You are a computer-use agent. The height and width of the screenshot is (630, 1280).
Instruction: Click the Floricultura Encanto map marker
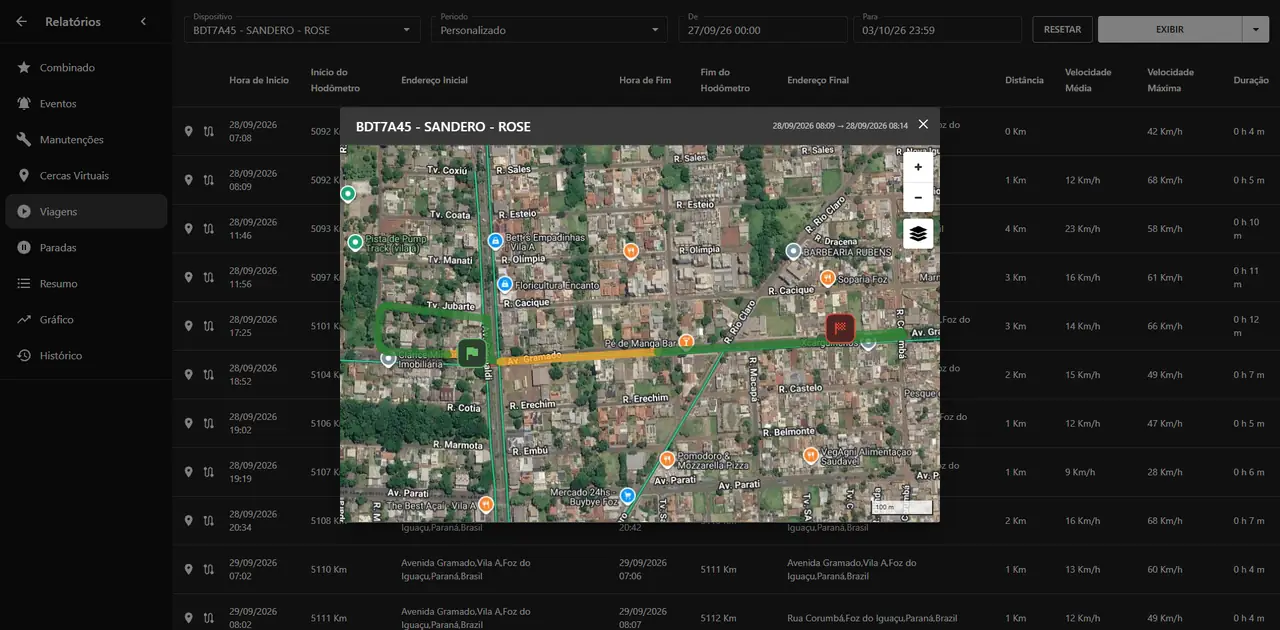[505, 285]
